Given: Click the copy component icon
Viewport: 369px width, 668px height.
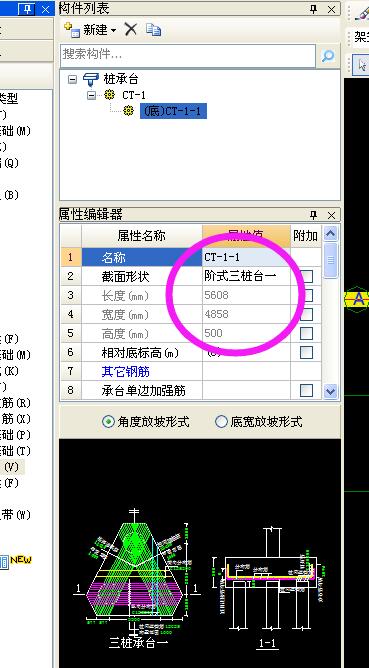Looking at the screenshot, I should tap(153, 29).
